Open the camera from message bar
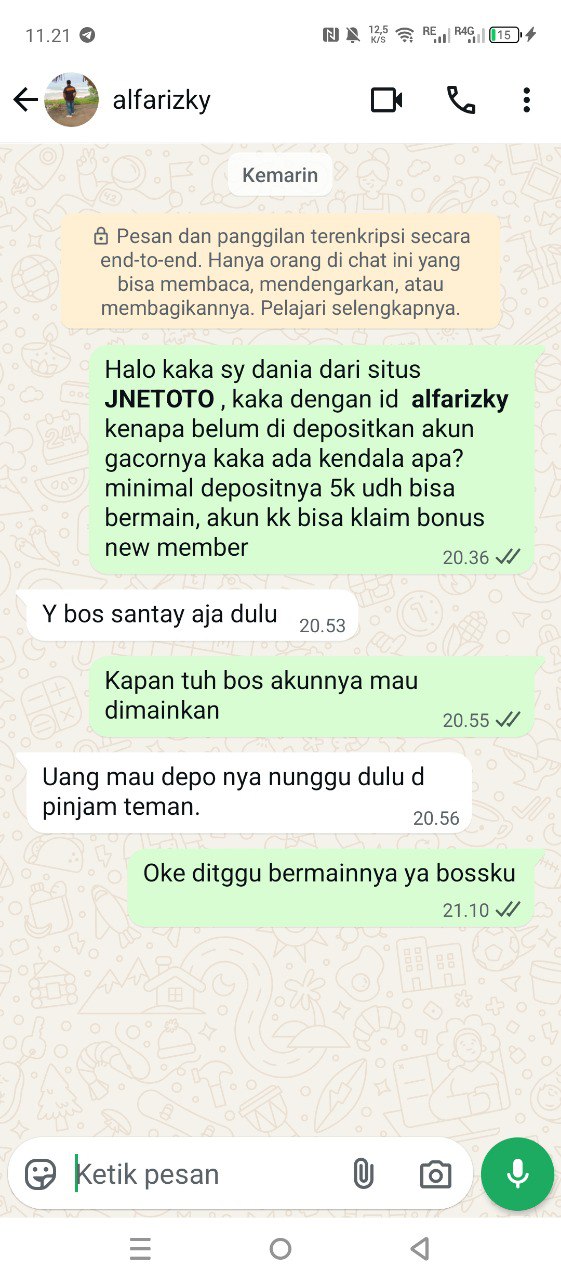561x1280 pixels. tap(435, 1175)
